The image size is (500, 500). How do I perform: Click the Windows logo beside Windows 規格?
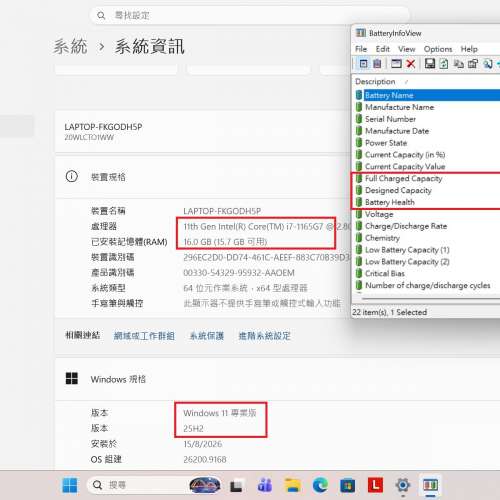click(72, 378)
